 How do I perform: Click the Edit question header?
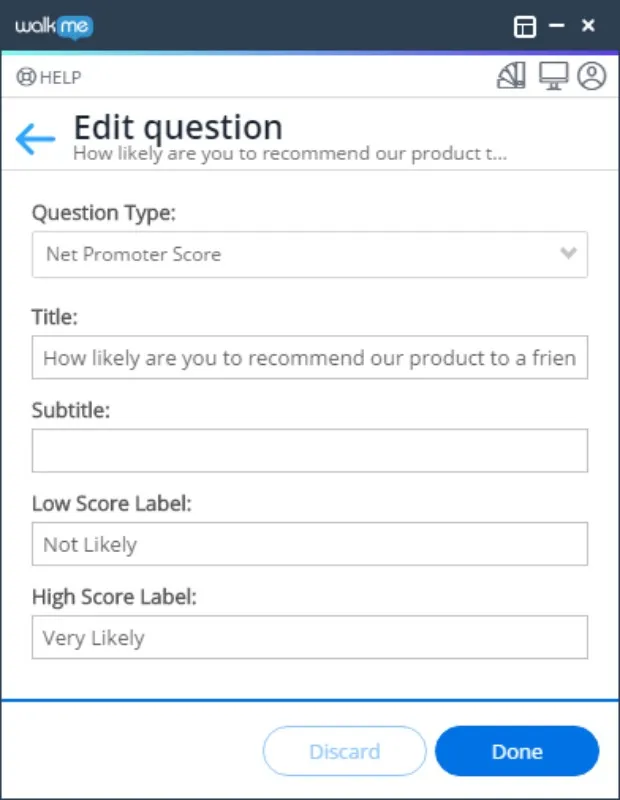point(177,127)
